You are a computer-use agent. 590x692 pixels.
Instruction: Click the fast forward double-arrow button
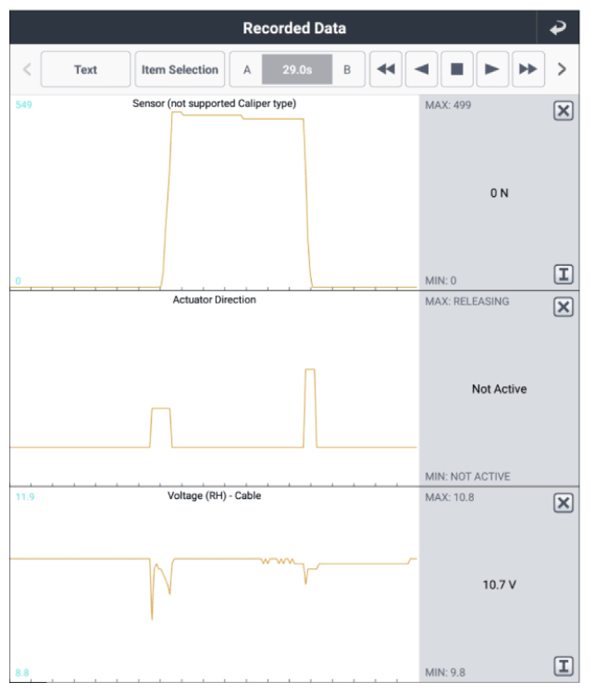(528, 69)
